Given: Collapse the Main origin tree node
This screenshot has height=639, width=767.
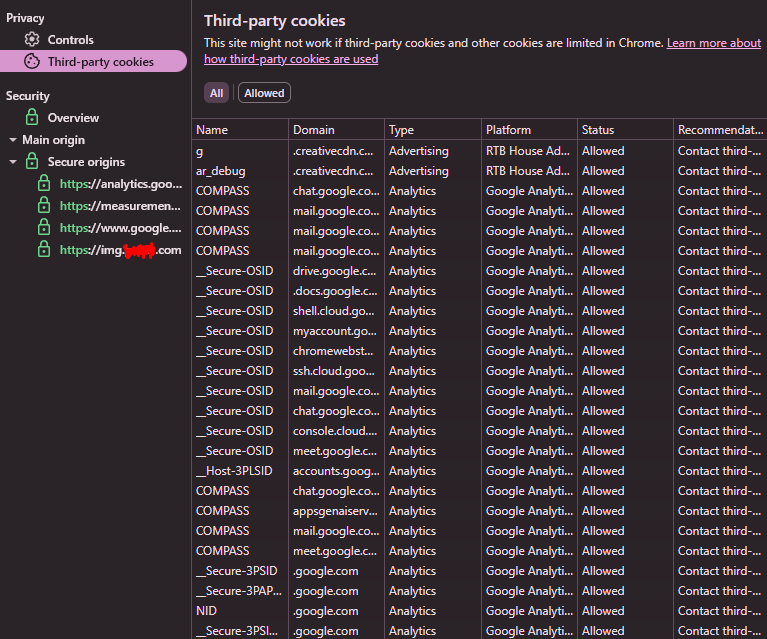Looking at the screenshot, I should pos(13,140).
